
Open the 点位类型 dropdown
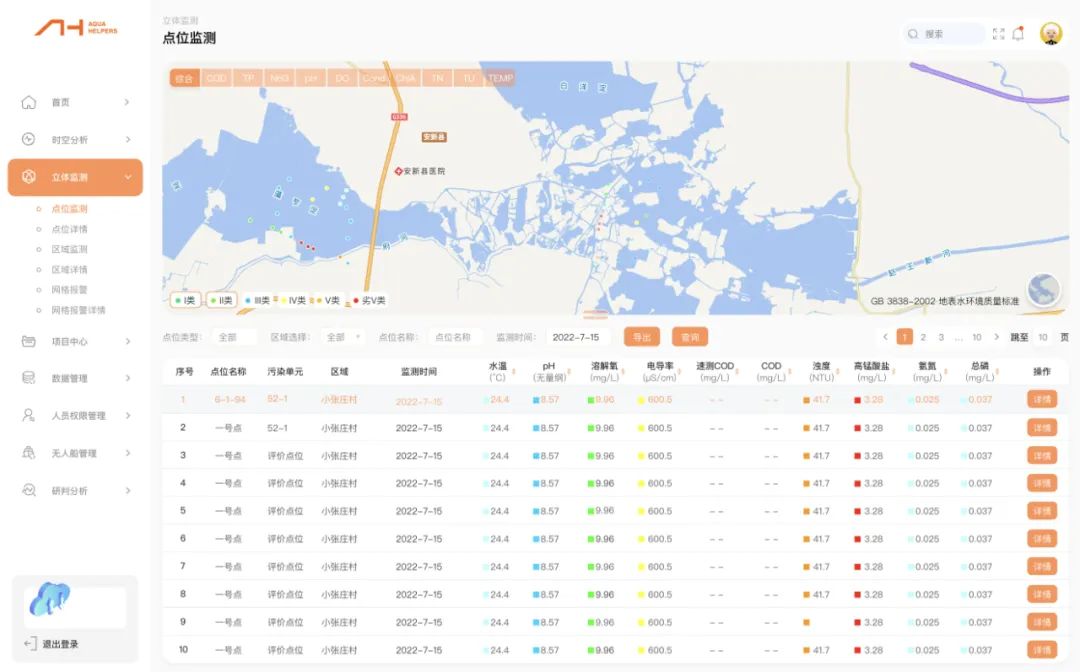[234, 338]
